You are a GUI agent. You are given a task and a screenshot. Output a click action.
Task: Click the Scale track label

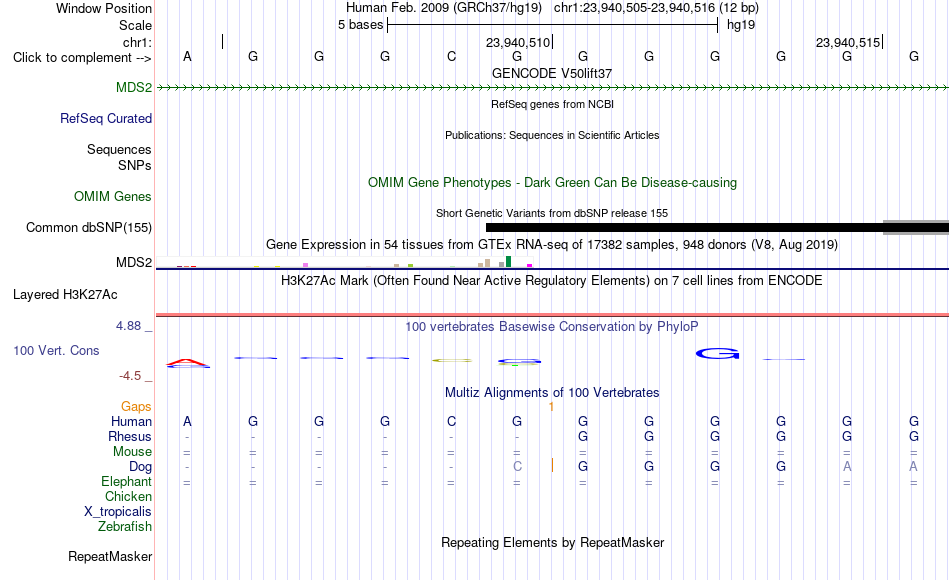coord(135,25)
